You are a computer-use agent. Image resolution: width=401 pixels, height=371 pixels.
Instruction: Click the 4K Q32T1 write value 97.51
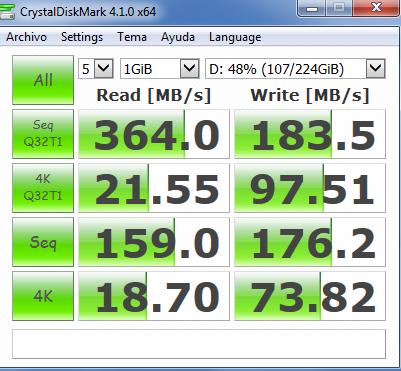(x=310, y=188)
